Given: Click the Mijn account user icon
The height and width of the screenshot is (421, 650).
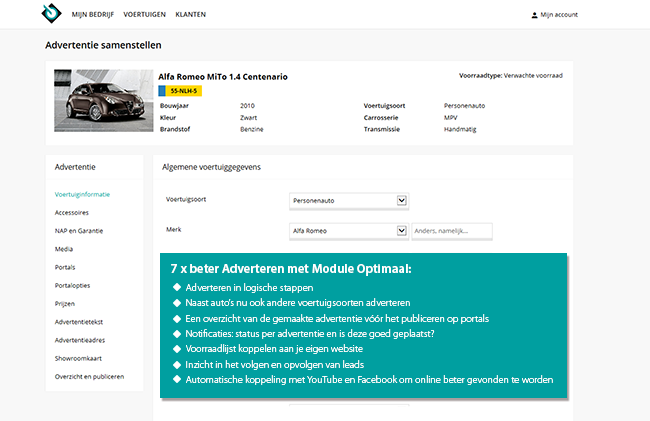Looking at the screenshot, I should (x=534, y=15).
